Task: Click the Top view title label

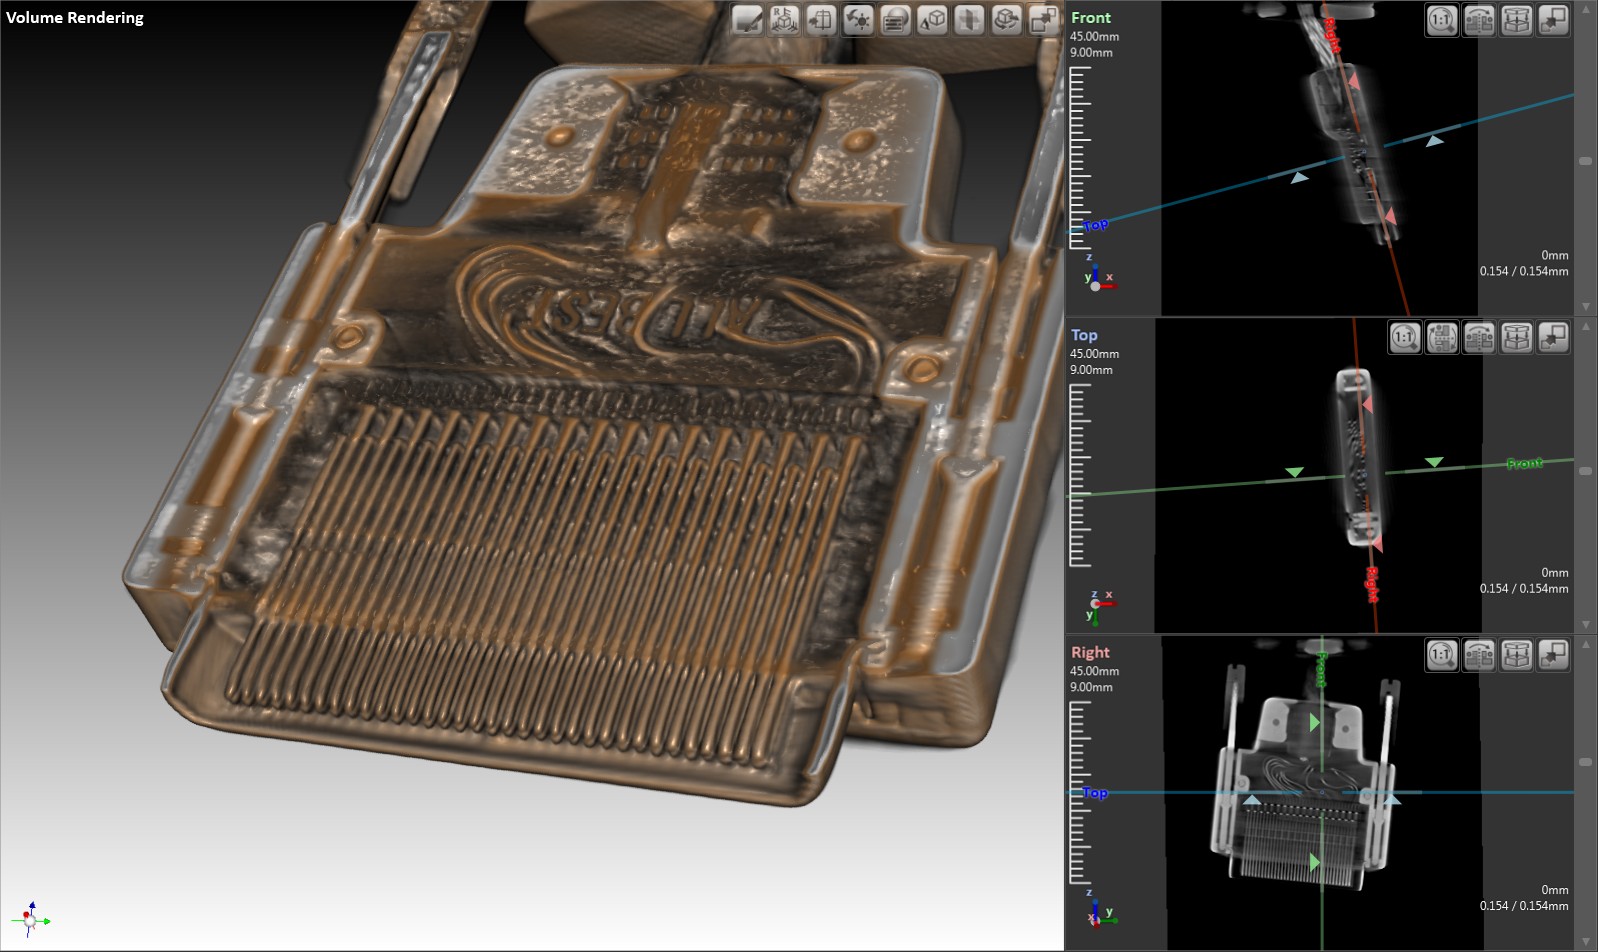Action: point(1084,335)
